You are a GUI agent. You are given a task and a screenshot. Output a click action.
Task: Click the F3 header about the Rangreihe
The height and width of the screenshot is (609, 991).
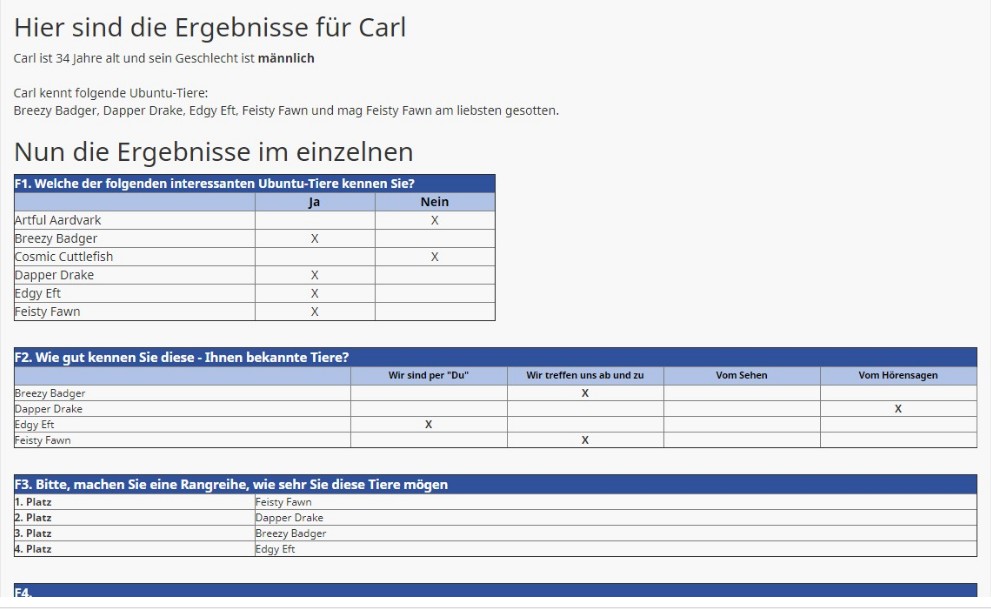[496, 485]
